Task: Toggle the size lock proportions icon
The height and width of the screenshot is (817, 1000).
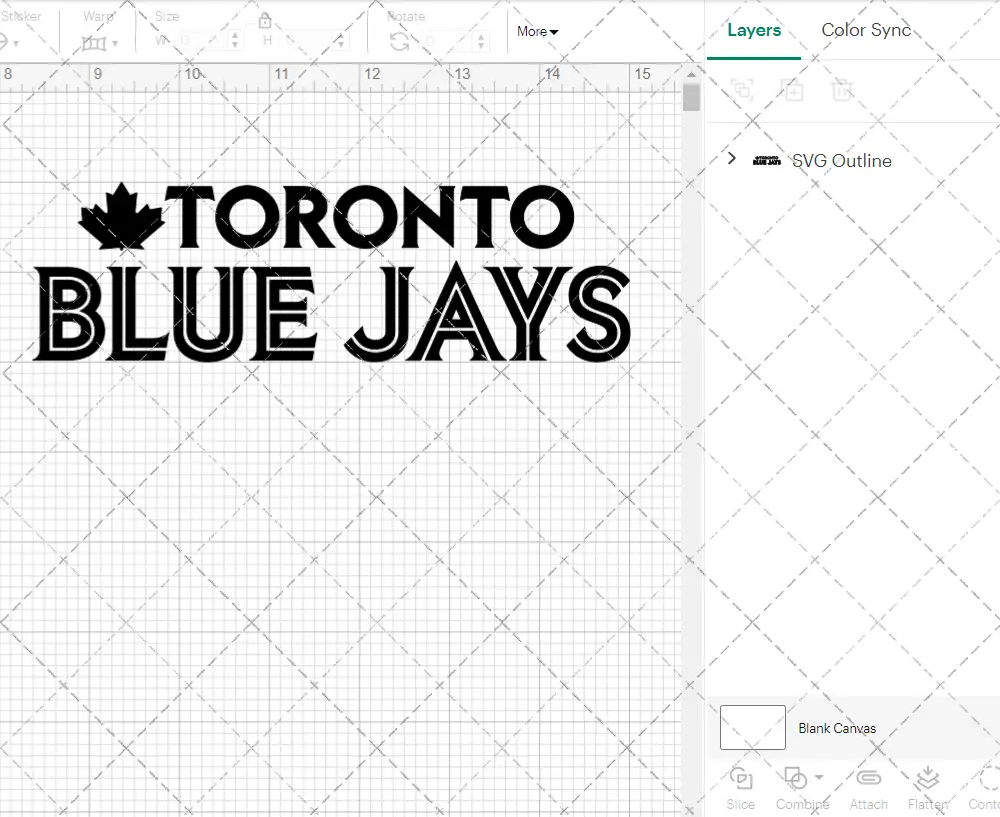Action: [265, 20]
